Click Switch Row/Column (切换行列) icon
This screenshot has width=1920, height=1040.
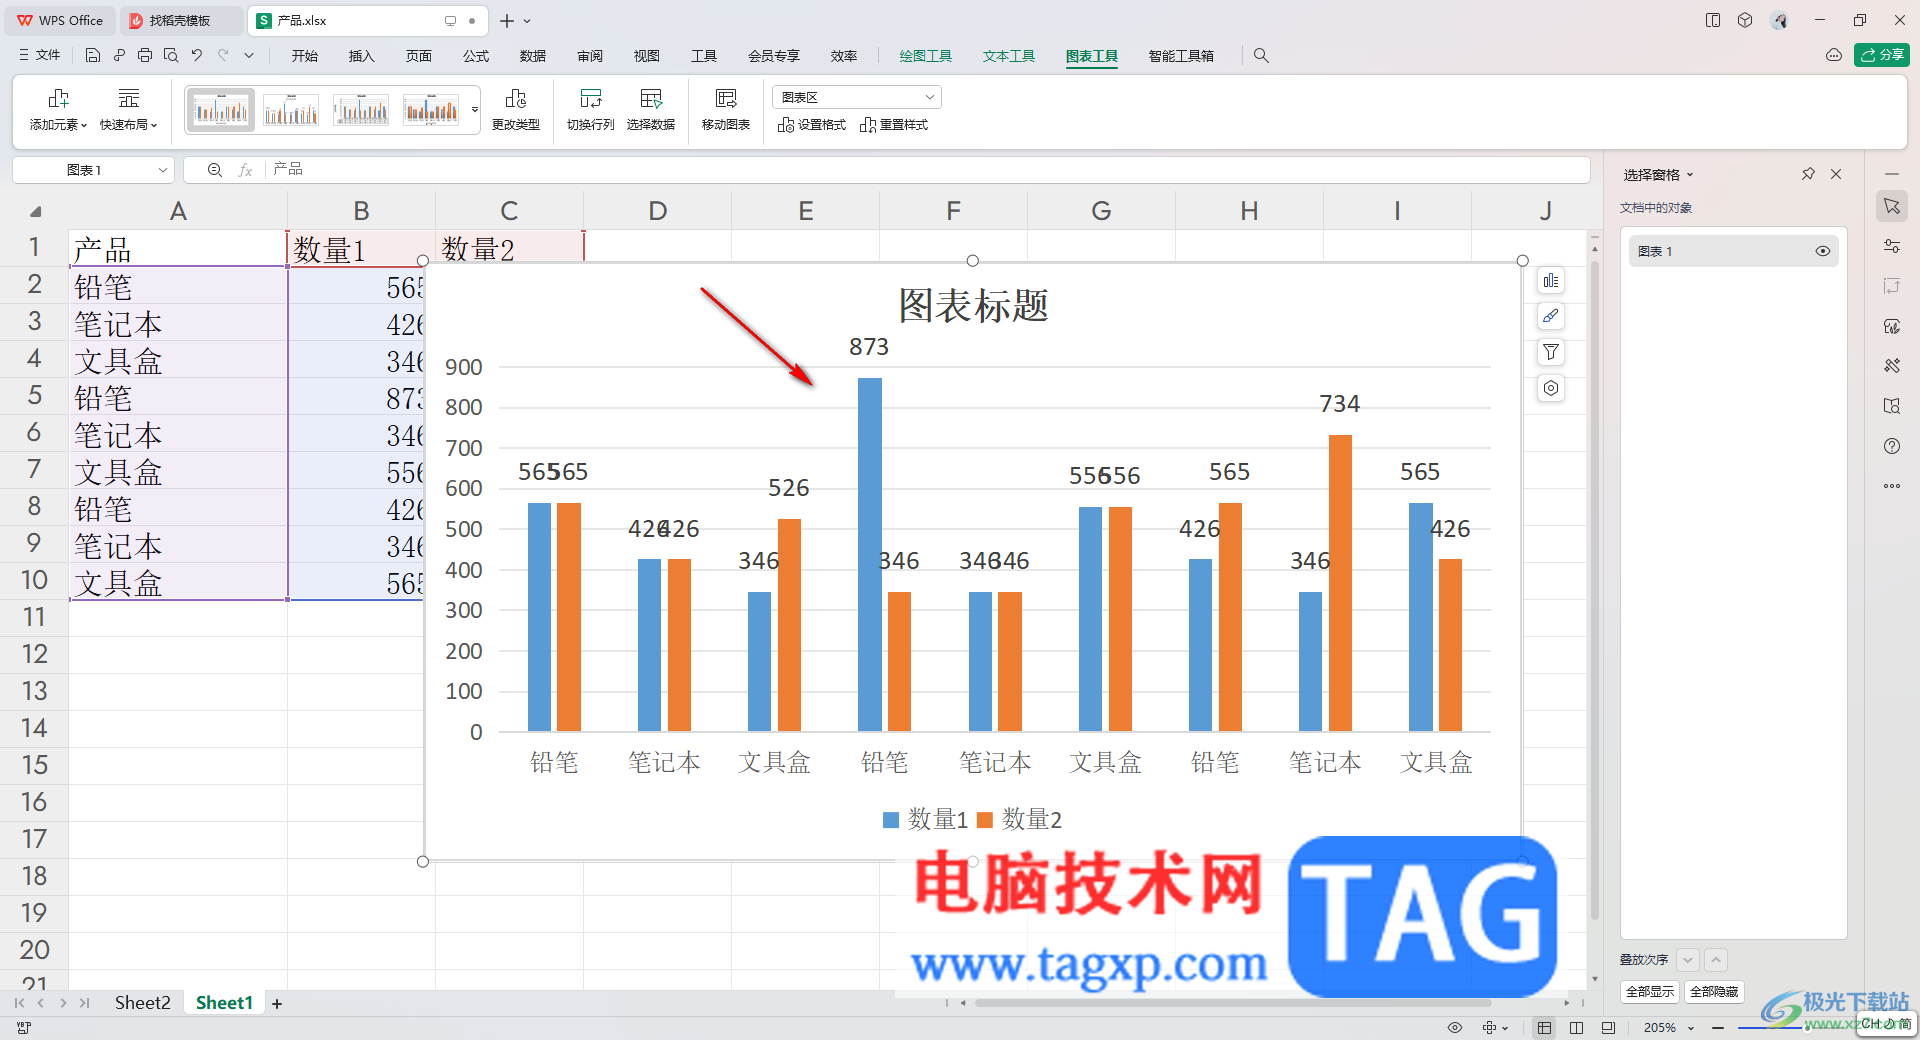coord(590,98)
